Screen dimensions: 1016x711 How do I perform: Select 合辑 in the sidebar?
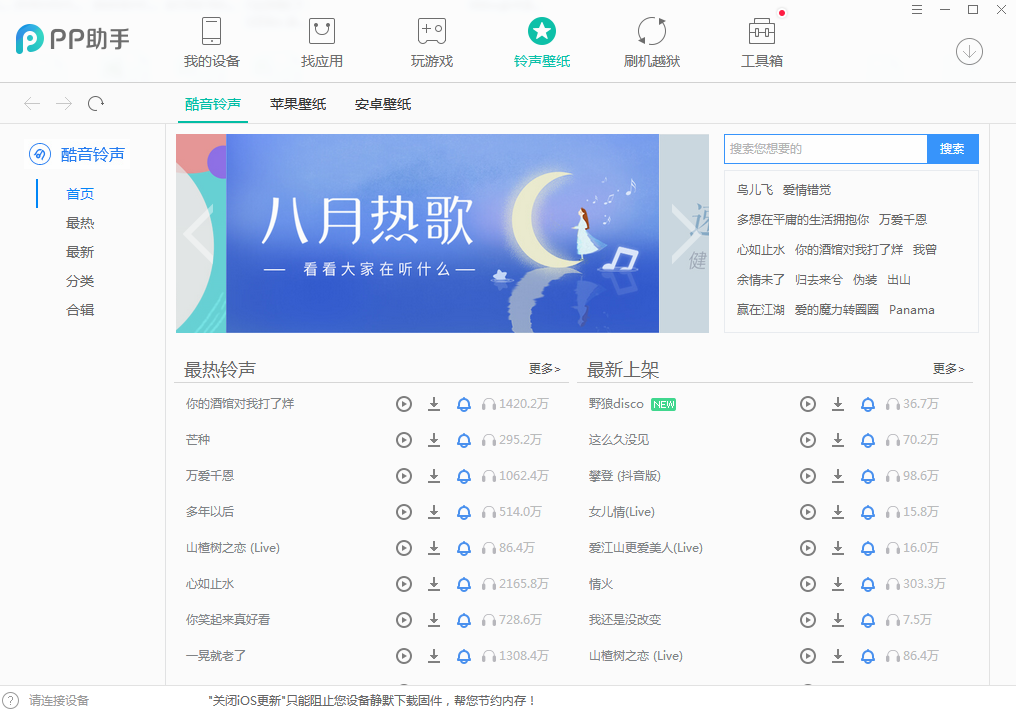coord(80,310)
